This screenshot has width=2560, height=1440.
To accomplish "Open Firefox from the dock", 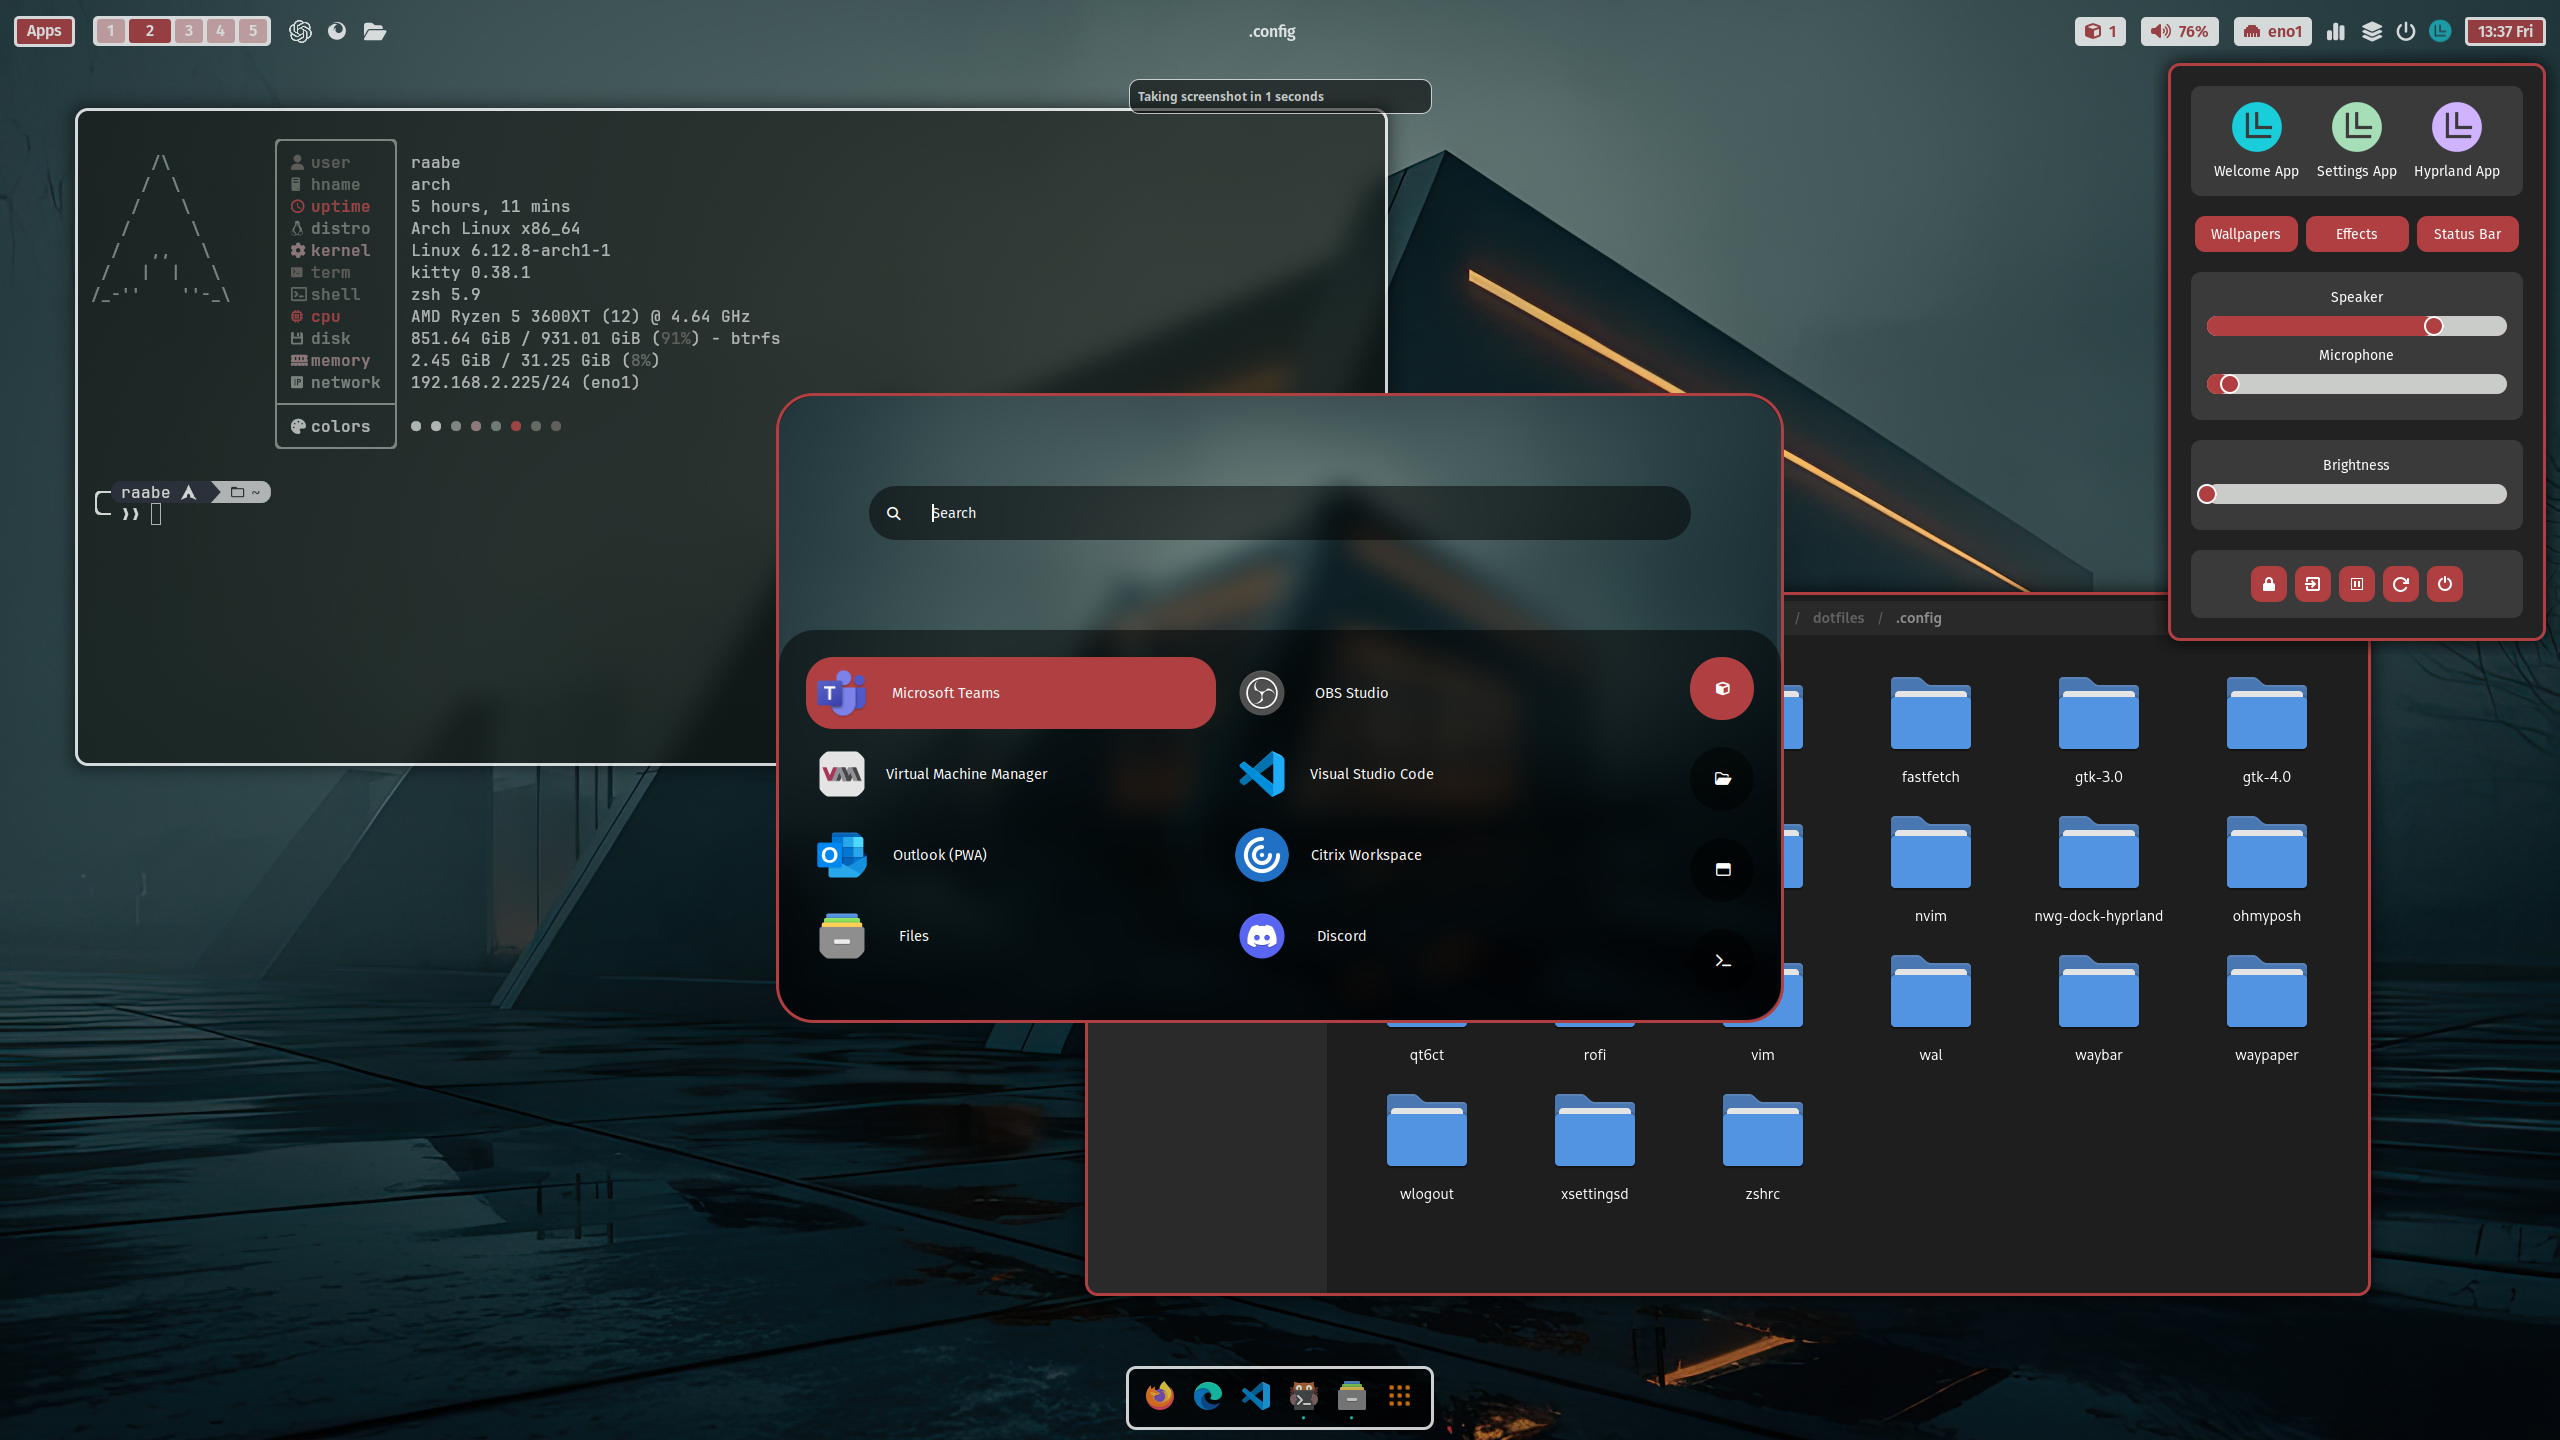I will point(1159,1396).
